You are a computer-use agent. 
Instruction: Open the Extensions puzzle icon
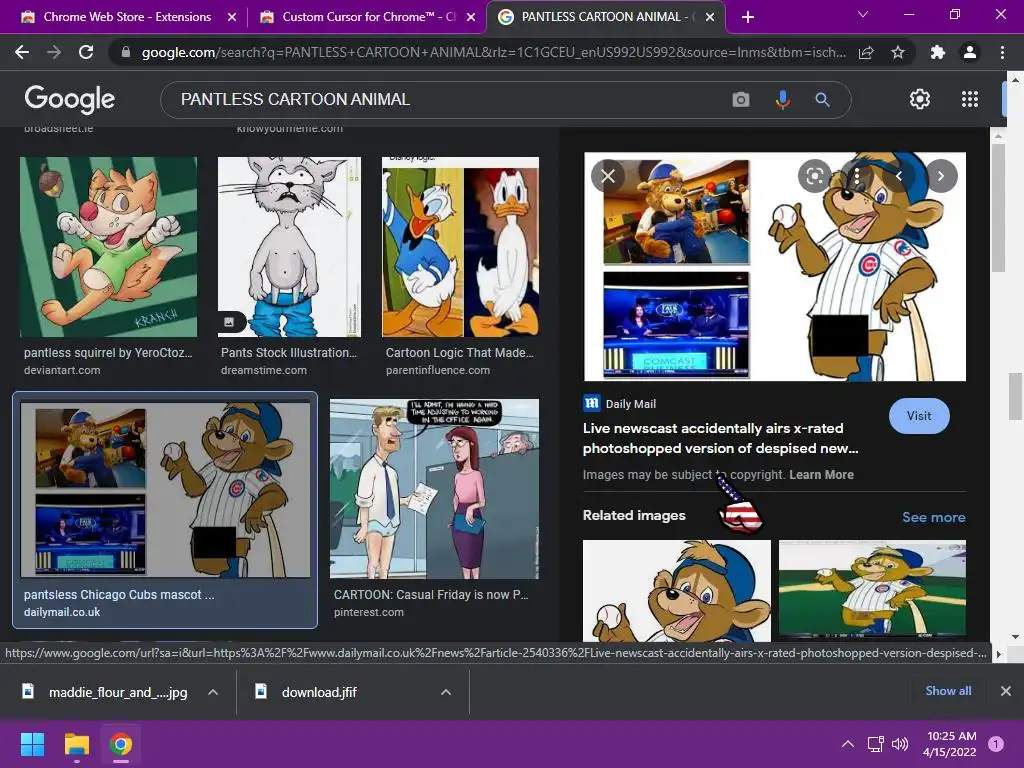click(938, 52)
